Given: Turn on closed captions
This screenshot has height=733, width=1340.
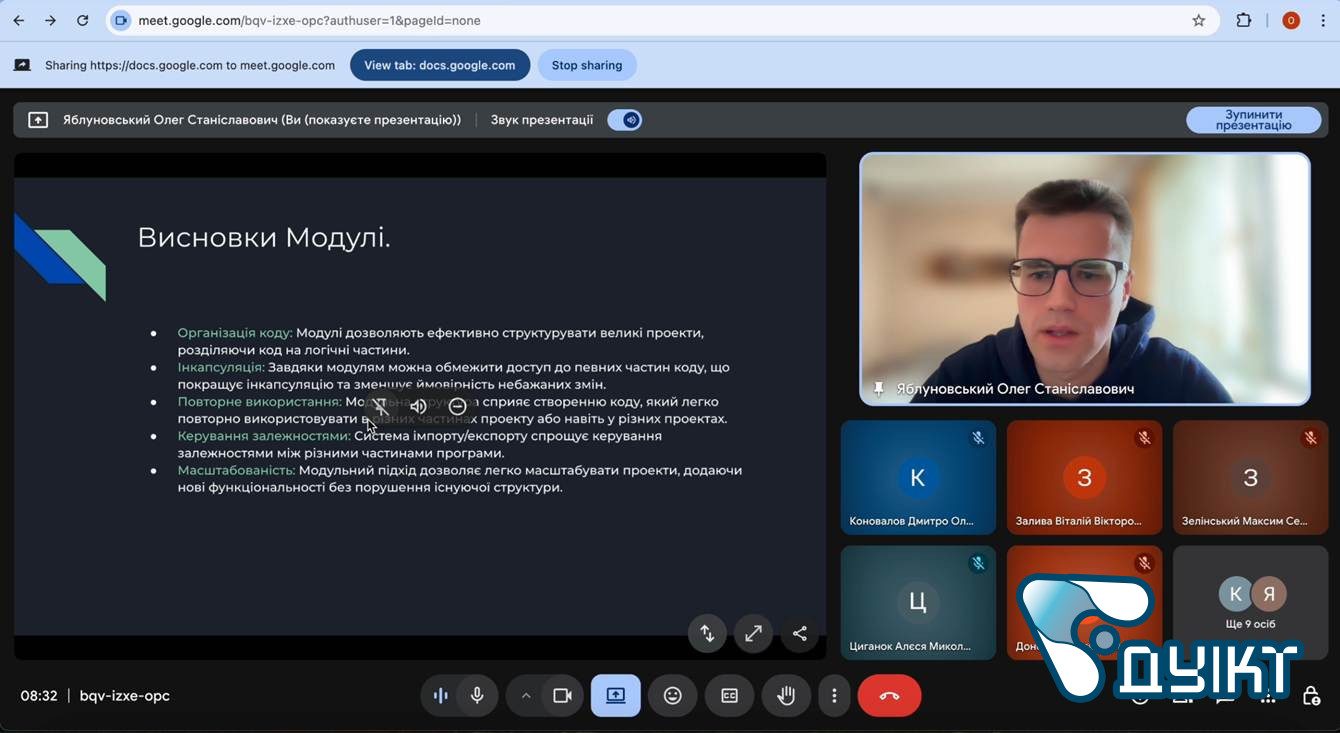Looking at the screenshot, I should point(730,696).
